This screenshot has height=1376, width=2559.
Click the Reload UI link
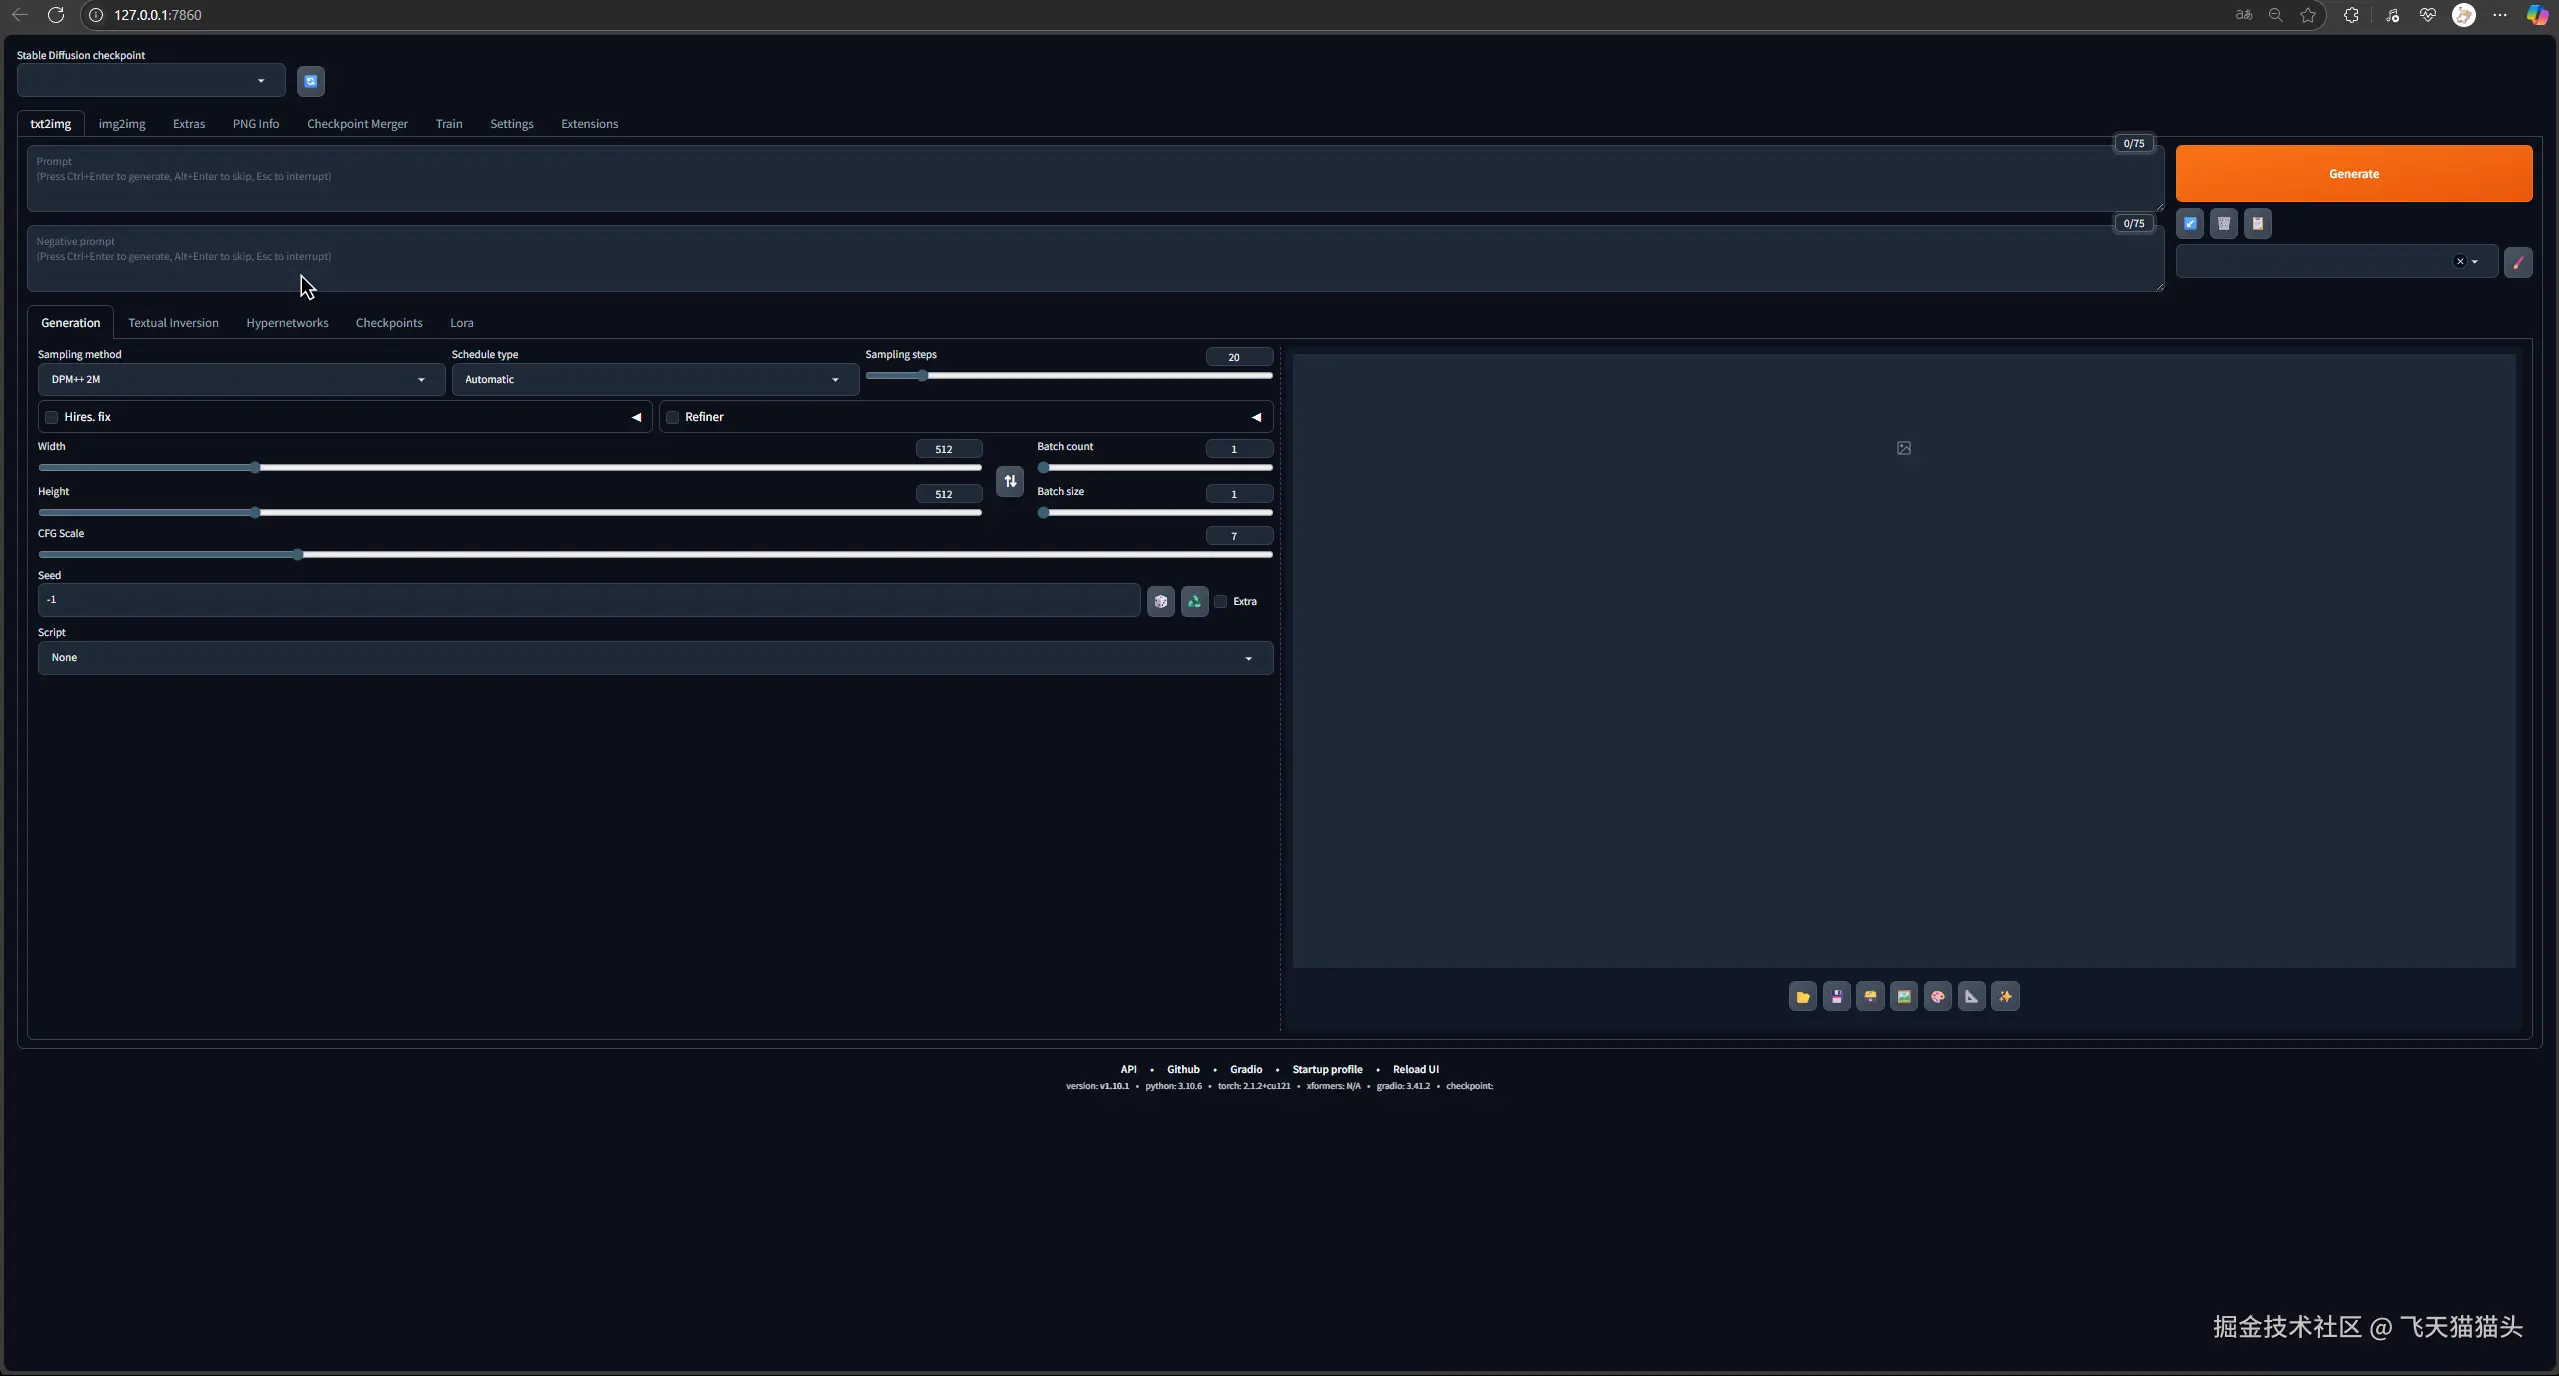[x=1415, y=1069]
